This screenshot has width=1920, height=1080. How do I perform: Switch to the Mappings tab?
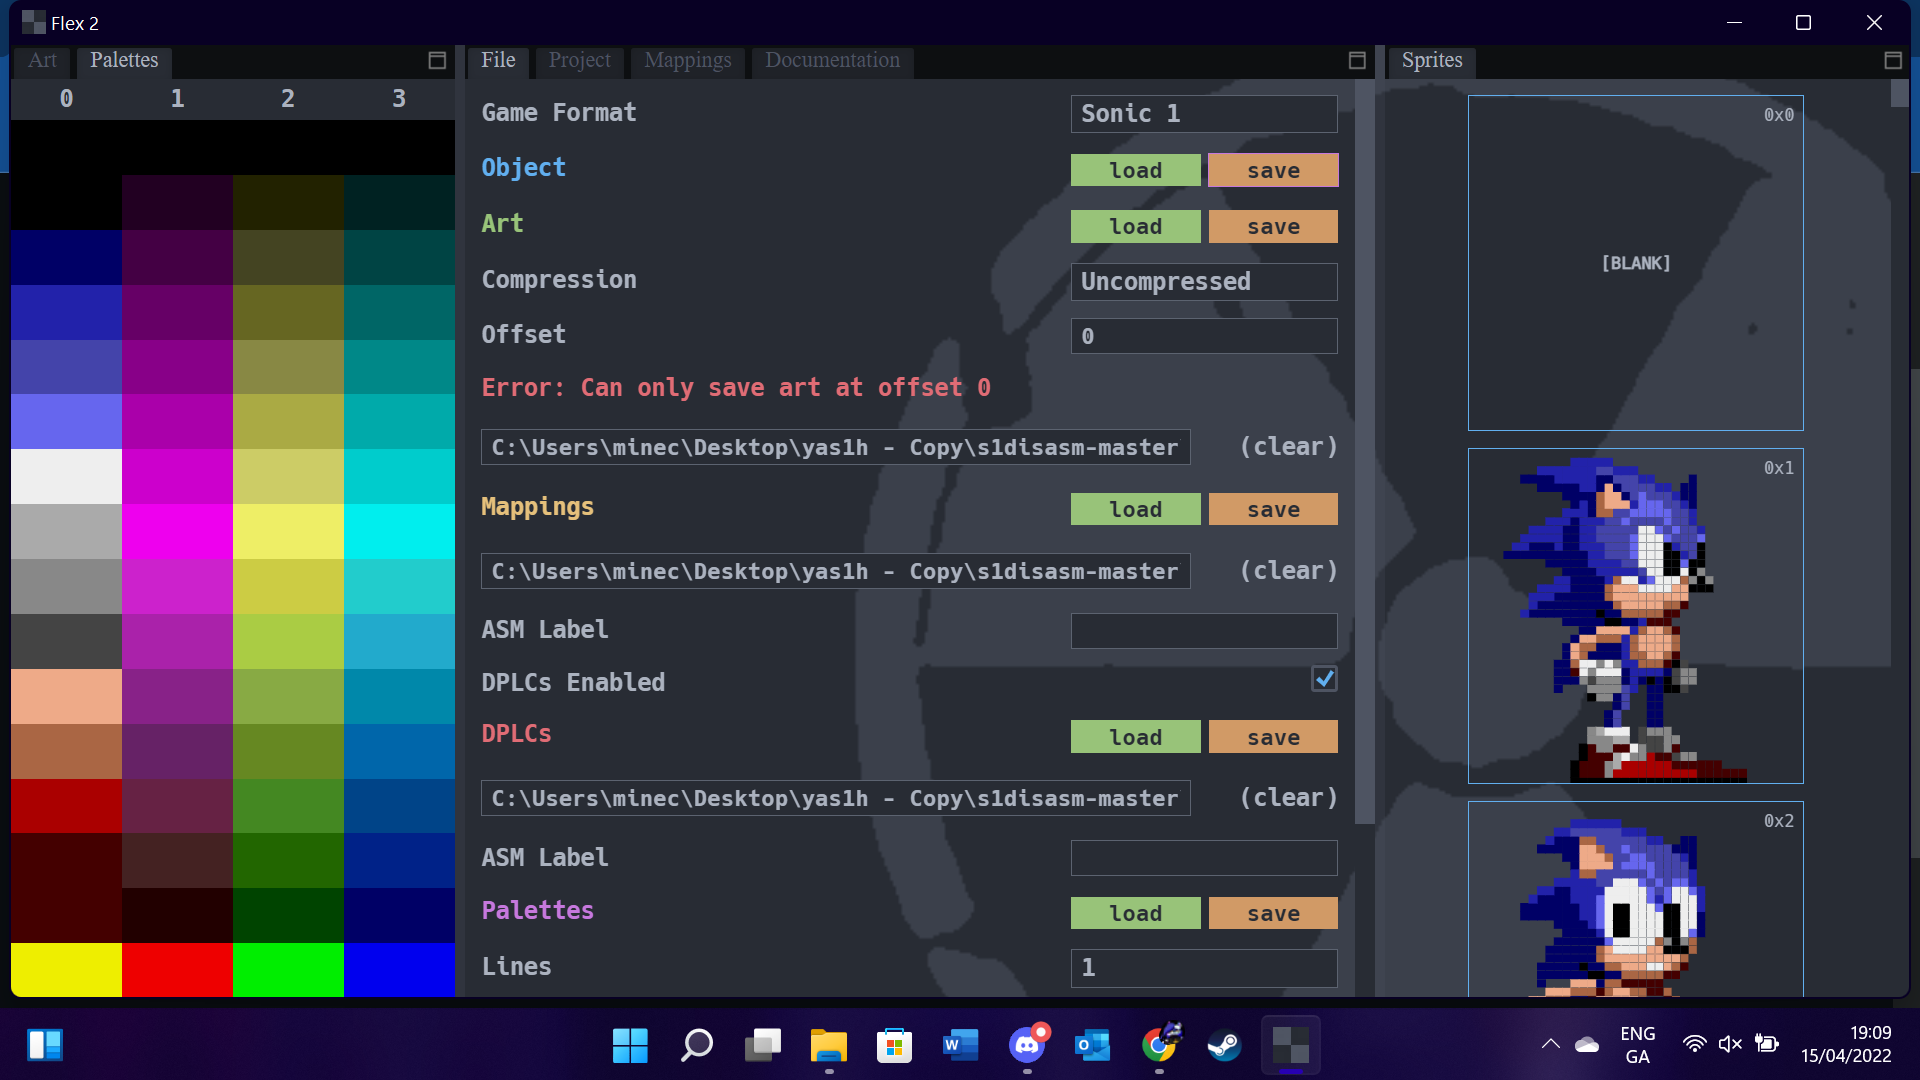(687, 61)
